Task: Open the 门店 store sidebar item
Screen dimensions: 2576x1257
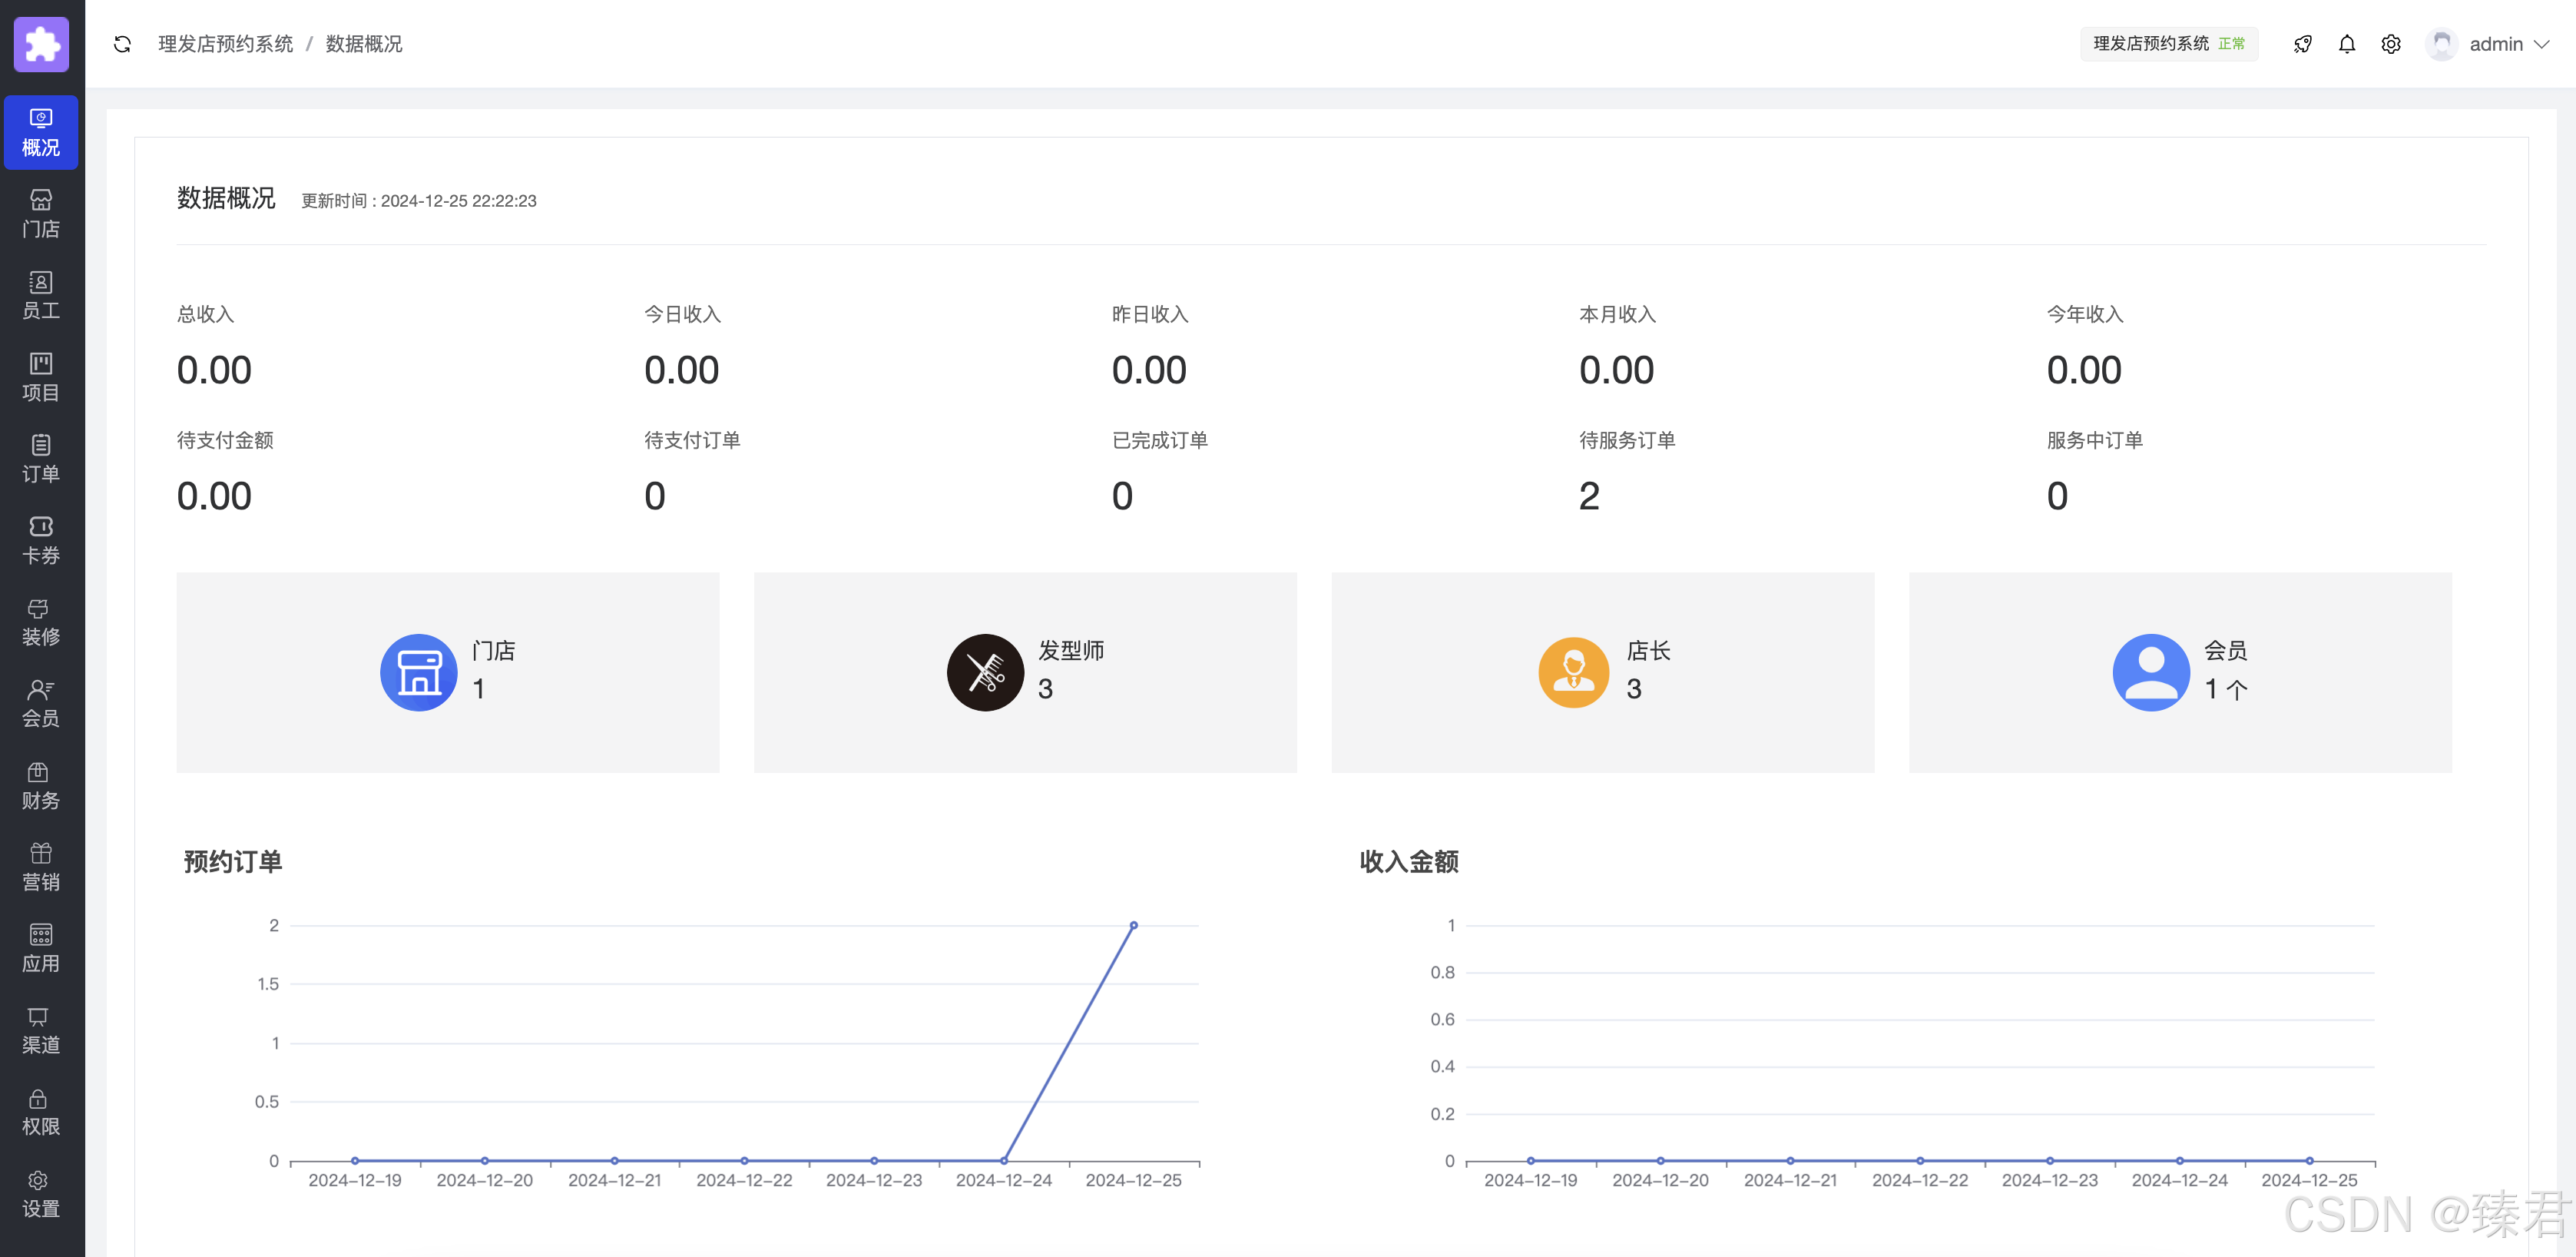Action: coord(41,214)
